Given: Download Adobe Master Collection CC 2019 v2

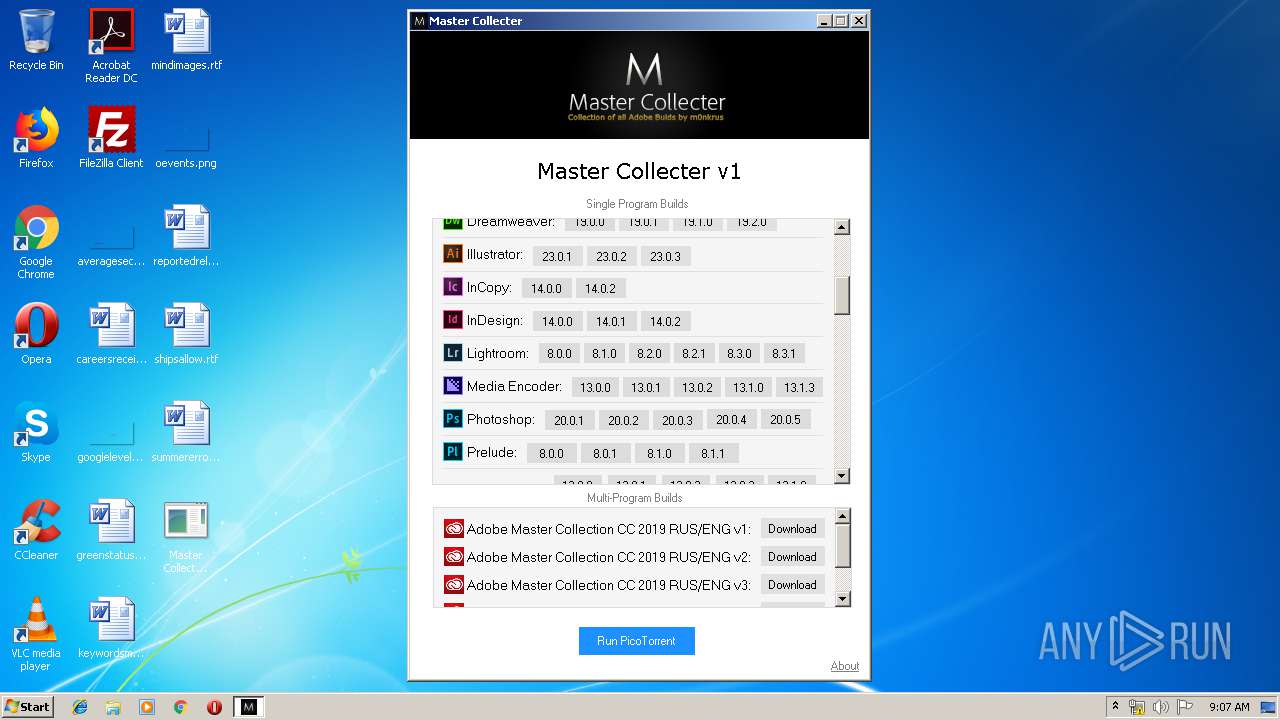Looking at the screenshot, I should tap(792, 557).
